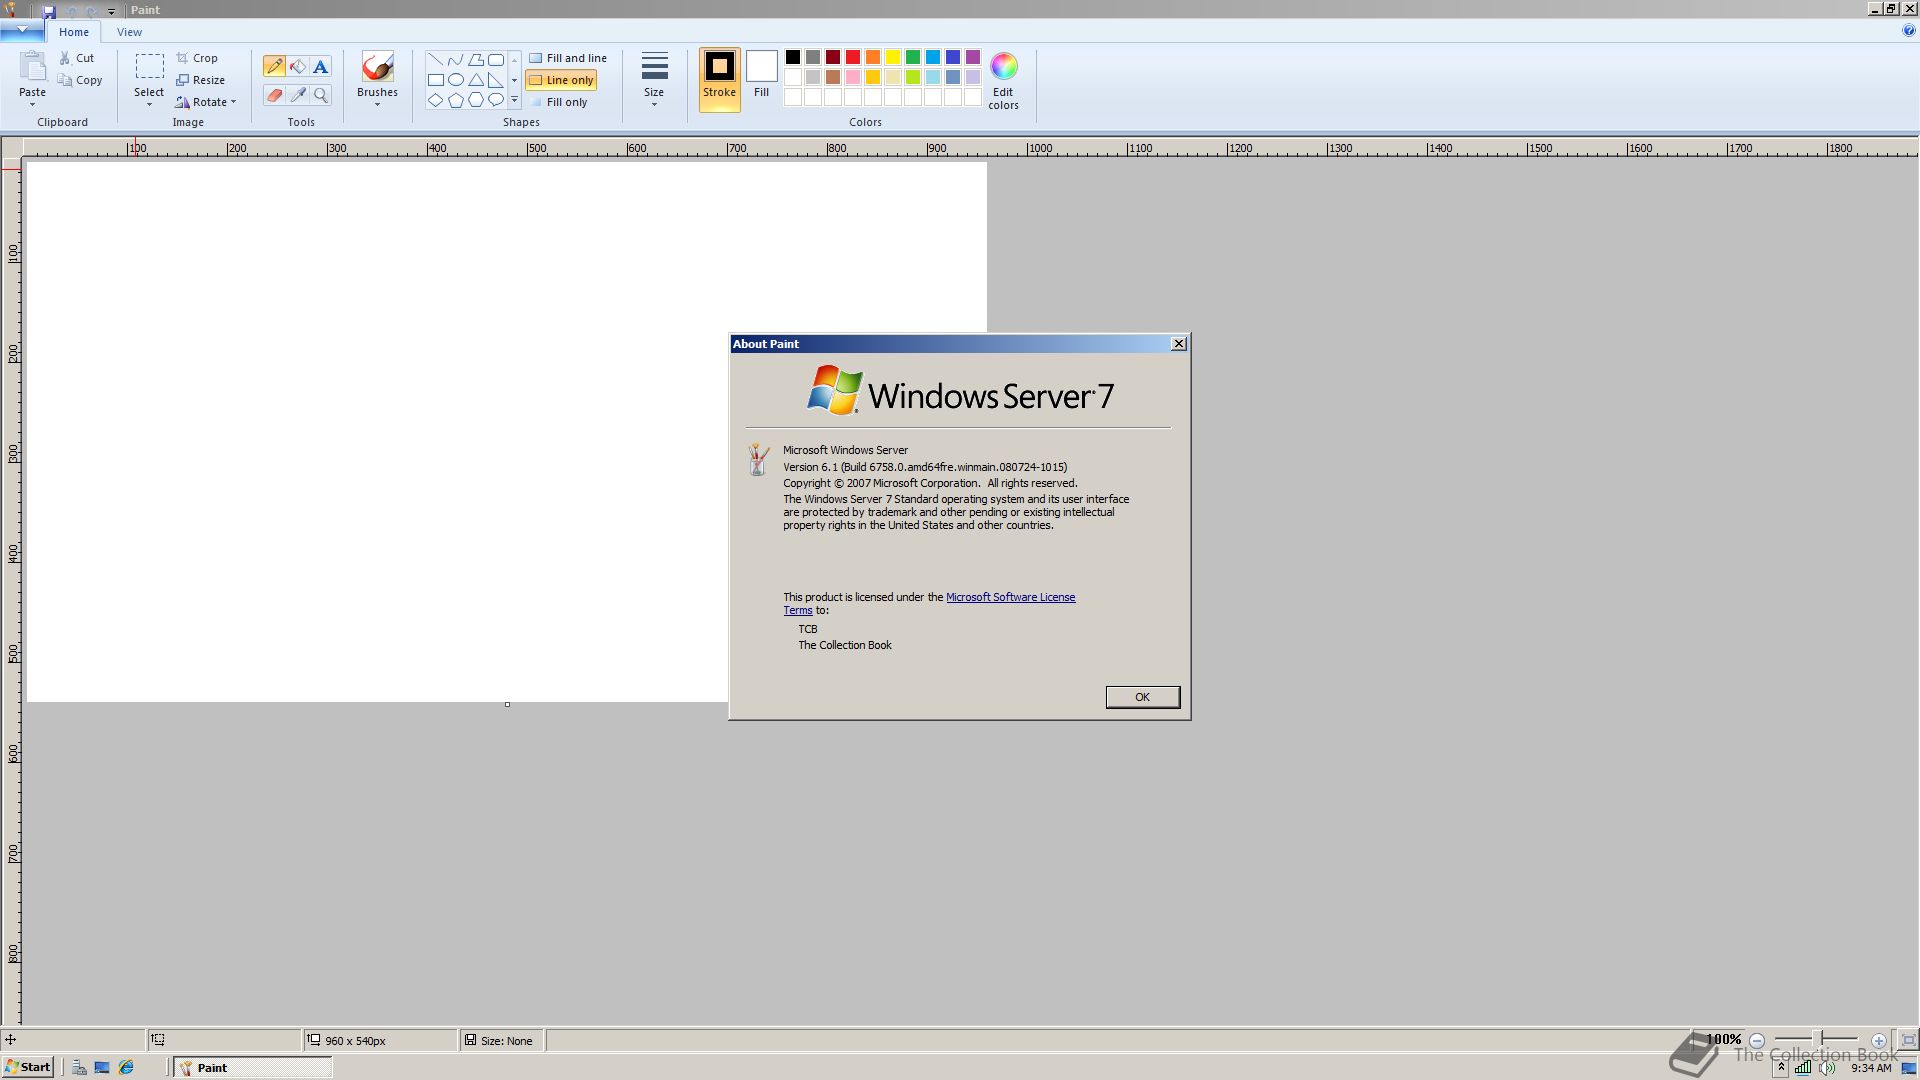The width and height of the screenshot is (1920, 1080).
Task: Select Fill and line shape mode
Action: (x=568, y=58)
